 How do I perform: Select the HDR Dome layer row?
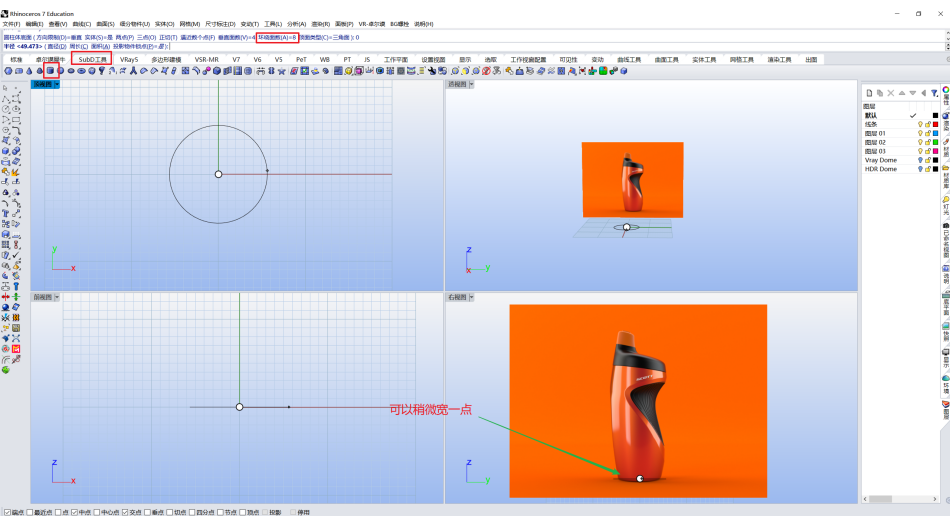click(x=900, y=170)
